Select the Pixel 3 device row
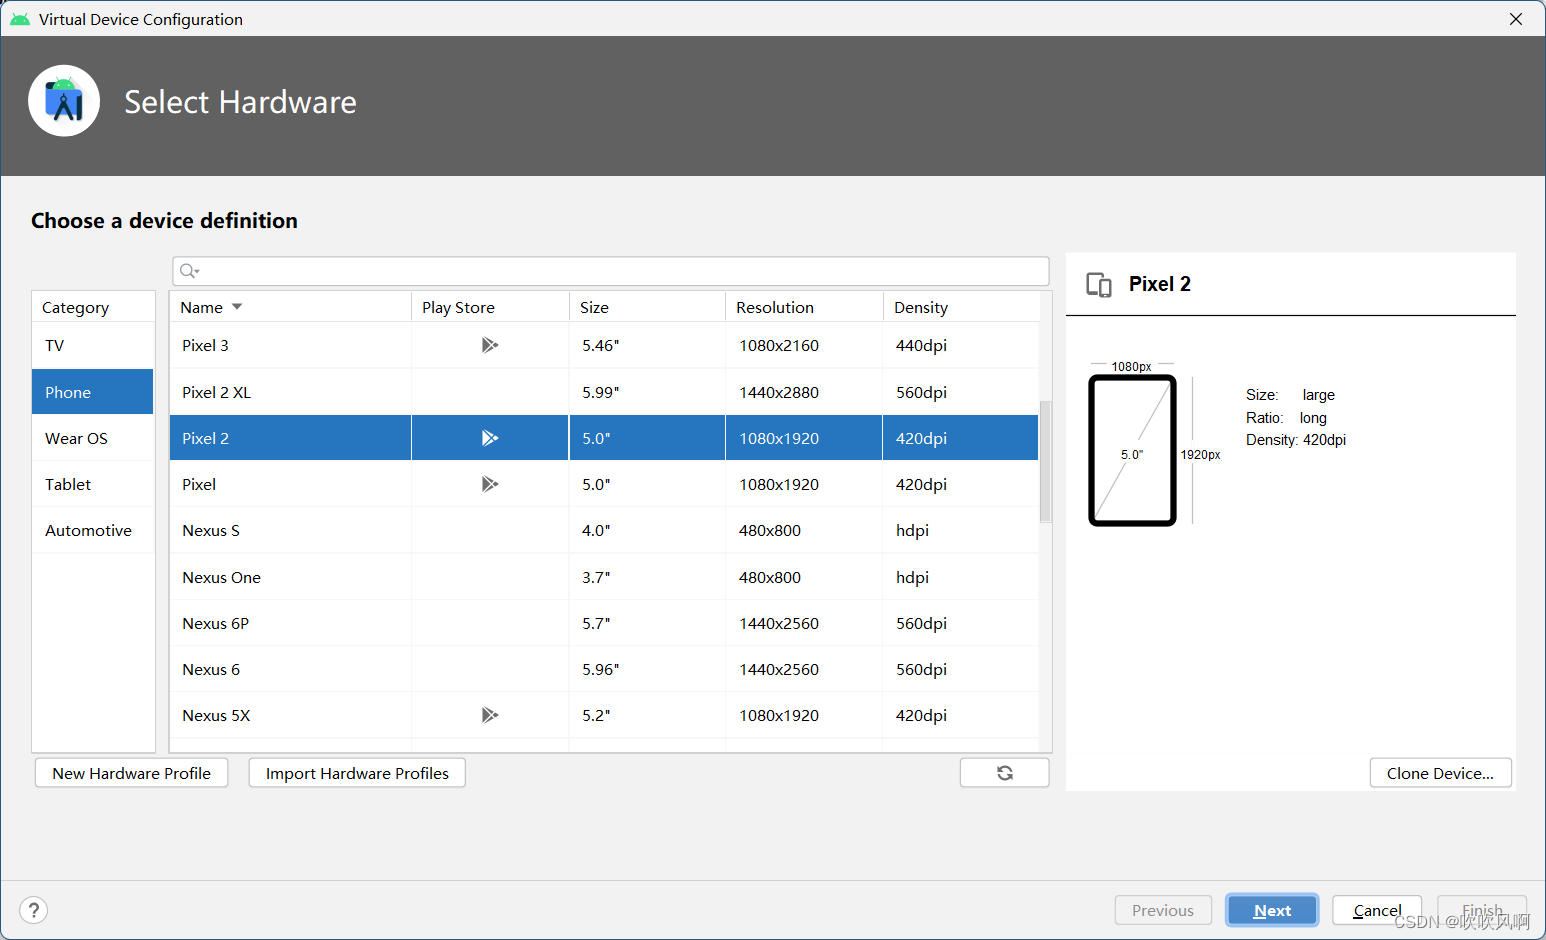Image resolution: width=1546 pixels, height=940 pixels. [x=604, y=345]
